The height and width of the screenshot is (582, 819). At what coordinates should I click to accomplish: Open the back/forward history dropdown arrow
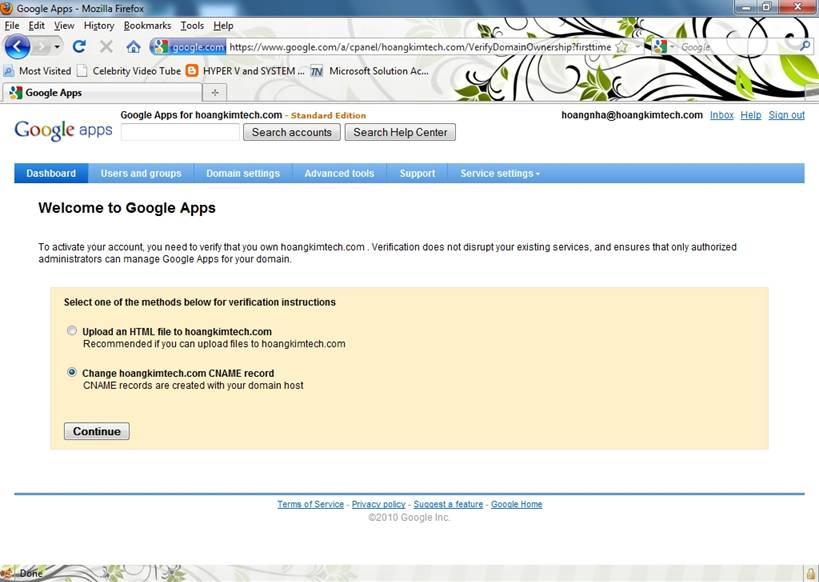click(57, 47)
